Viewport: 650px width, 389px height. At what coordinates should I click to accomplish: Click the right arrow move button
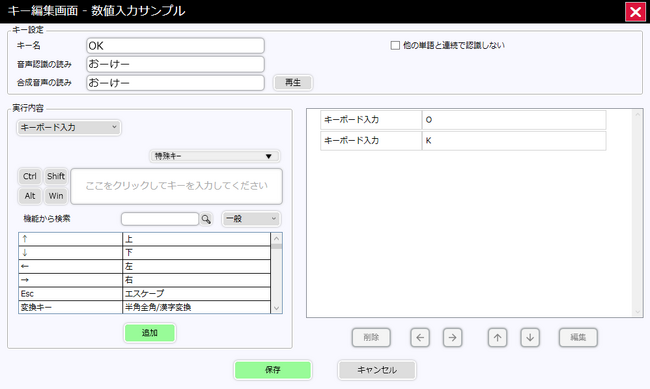point(452,338)
